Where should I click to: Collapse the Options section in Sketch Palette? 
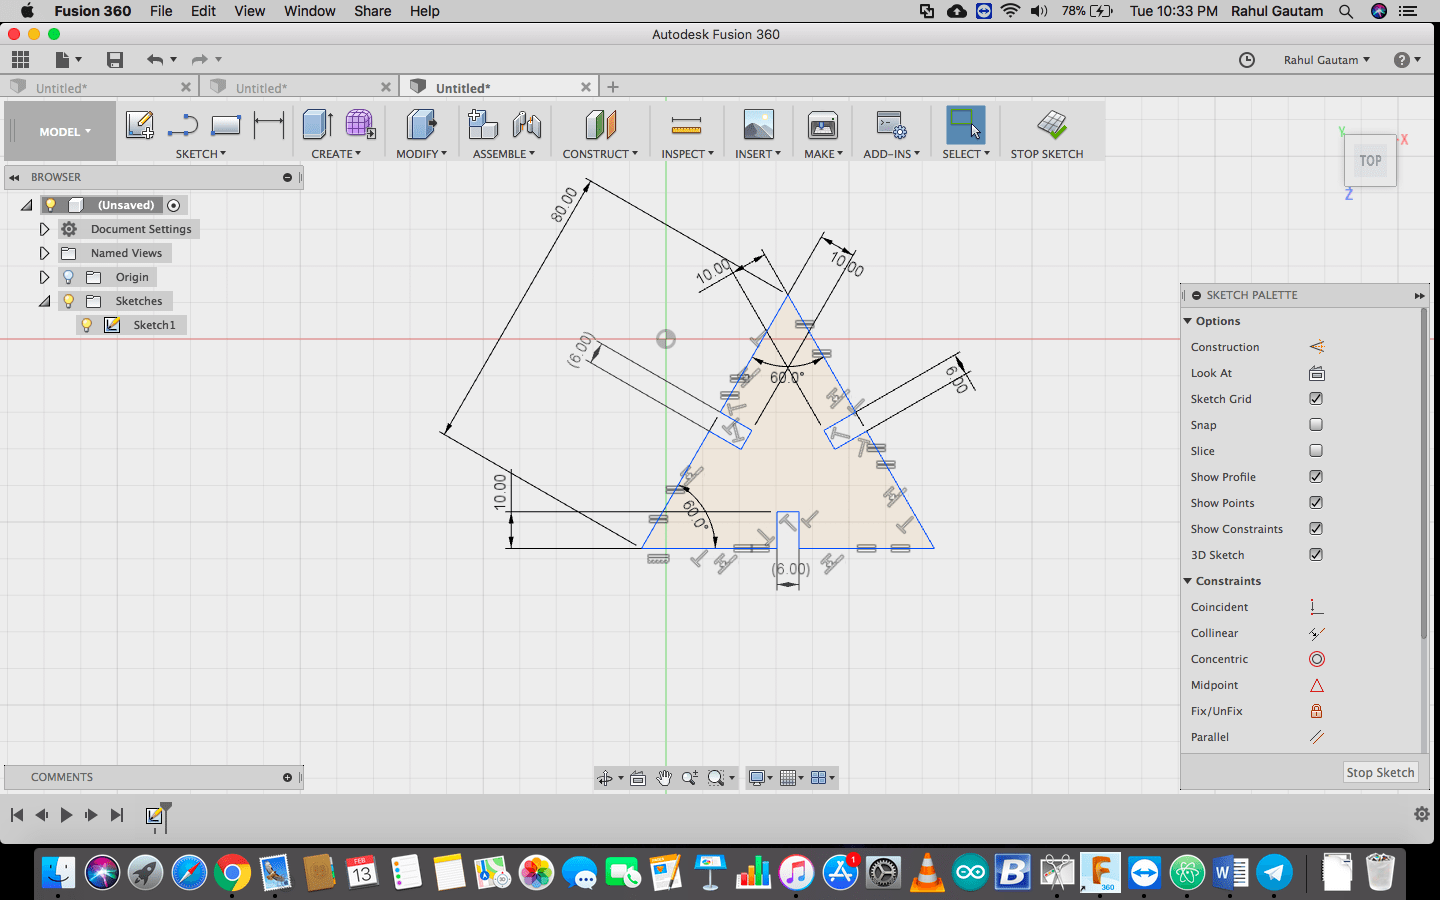1188,321
